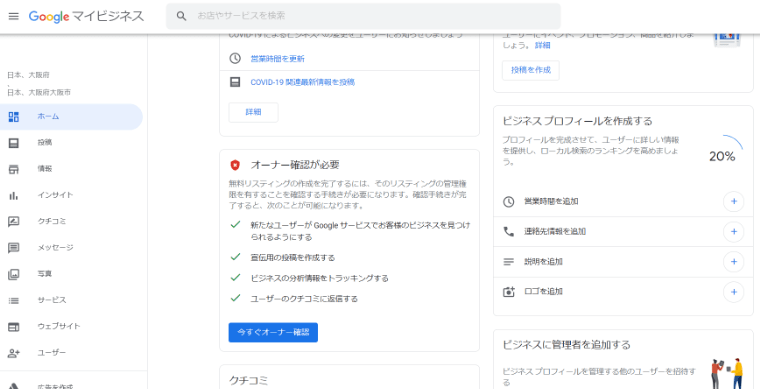Image resolution: width=760 pixels, height=389 pixels.
Task: Click the plus button for 連絡先情報を追加
Action: [x=733, y=232]
